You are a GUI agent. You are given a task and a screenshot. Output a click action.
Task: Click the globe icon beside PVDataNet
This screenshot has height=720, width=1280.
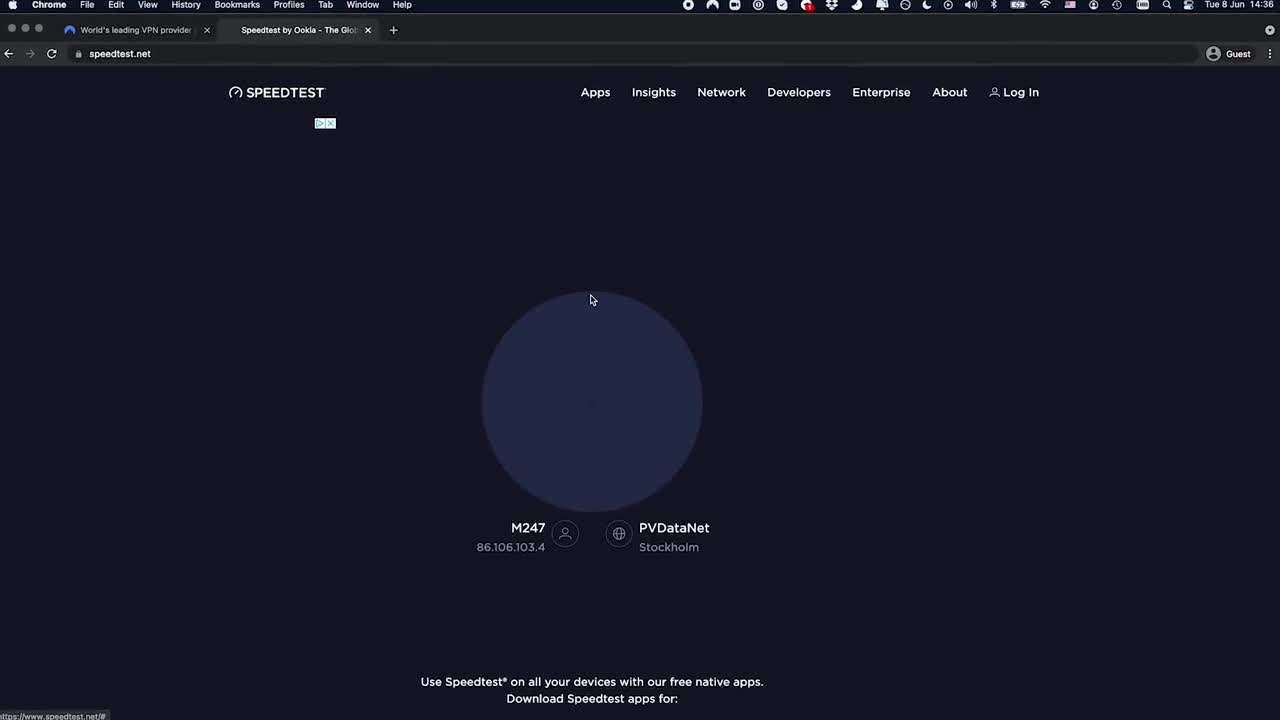pos(619,534)
